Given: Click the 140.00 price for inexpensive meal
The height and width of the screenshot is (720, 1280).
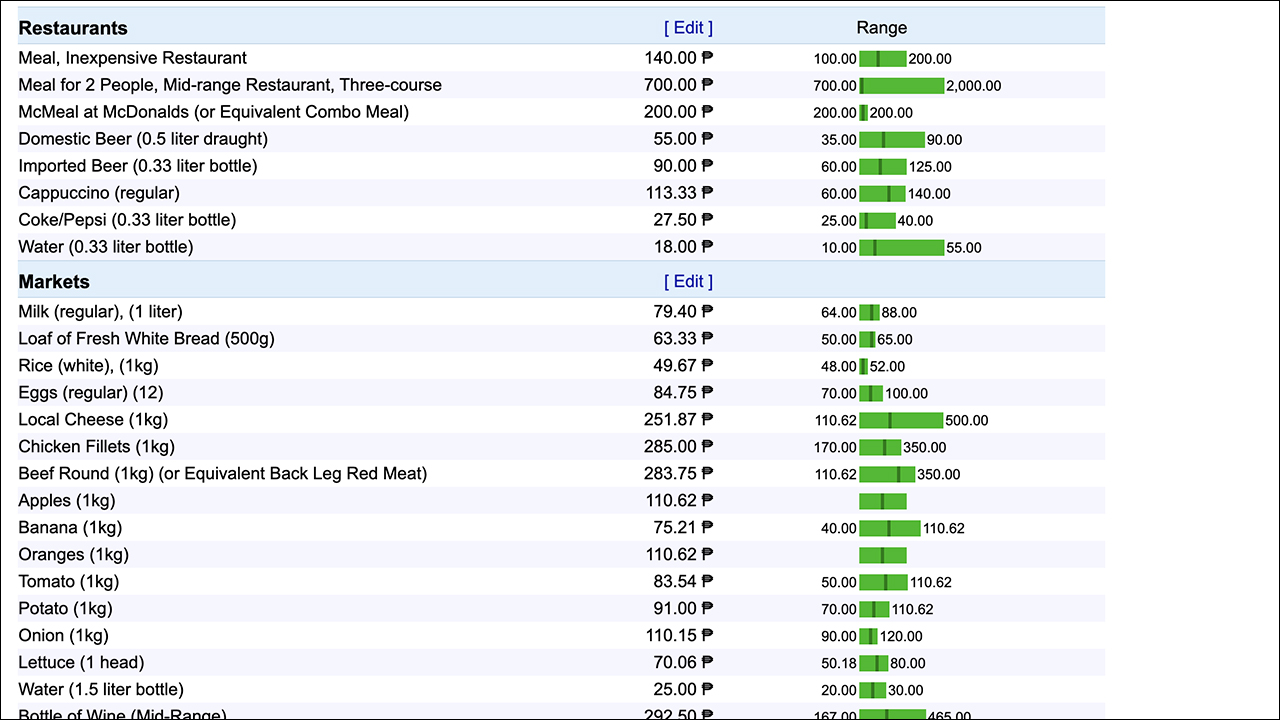Looking at the screenshot, I should 670,58.
